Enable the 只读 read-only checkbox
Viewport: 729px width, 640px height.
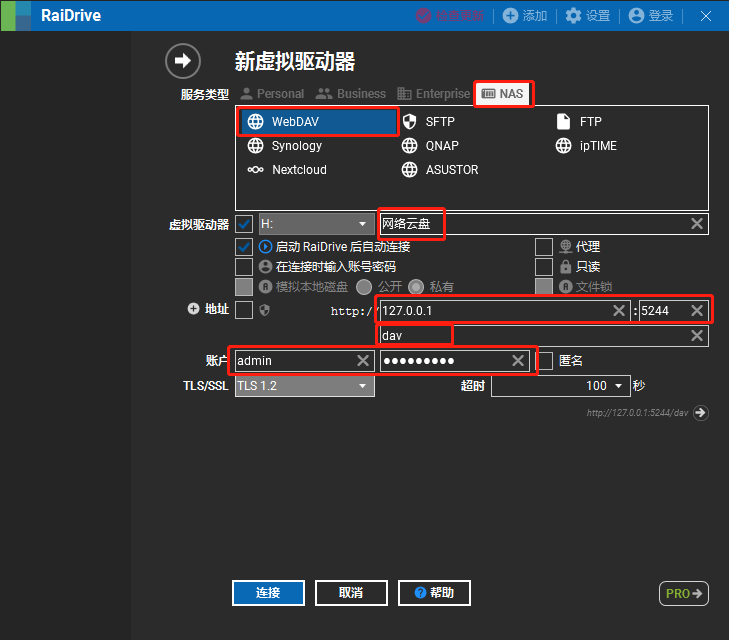tap(544, 267)
